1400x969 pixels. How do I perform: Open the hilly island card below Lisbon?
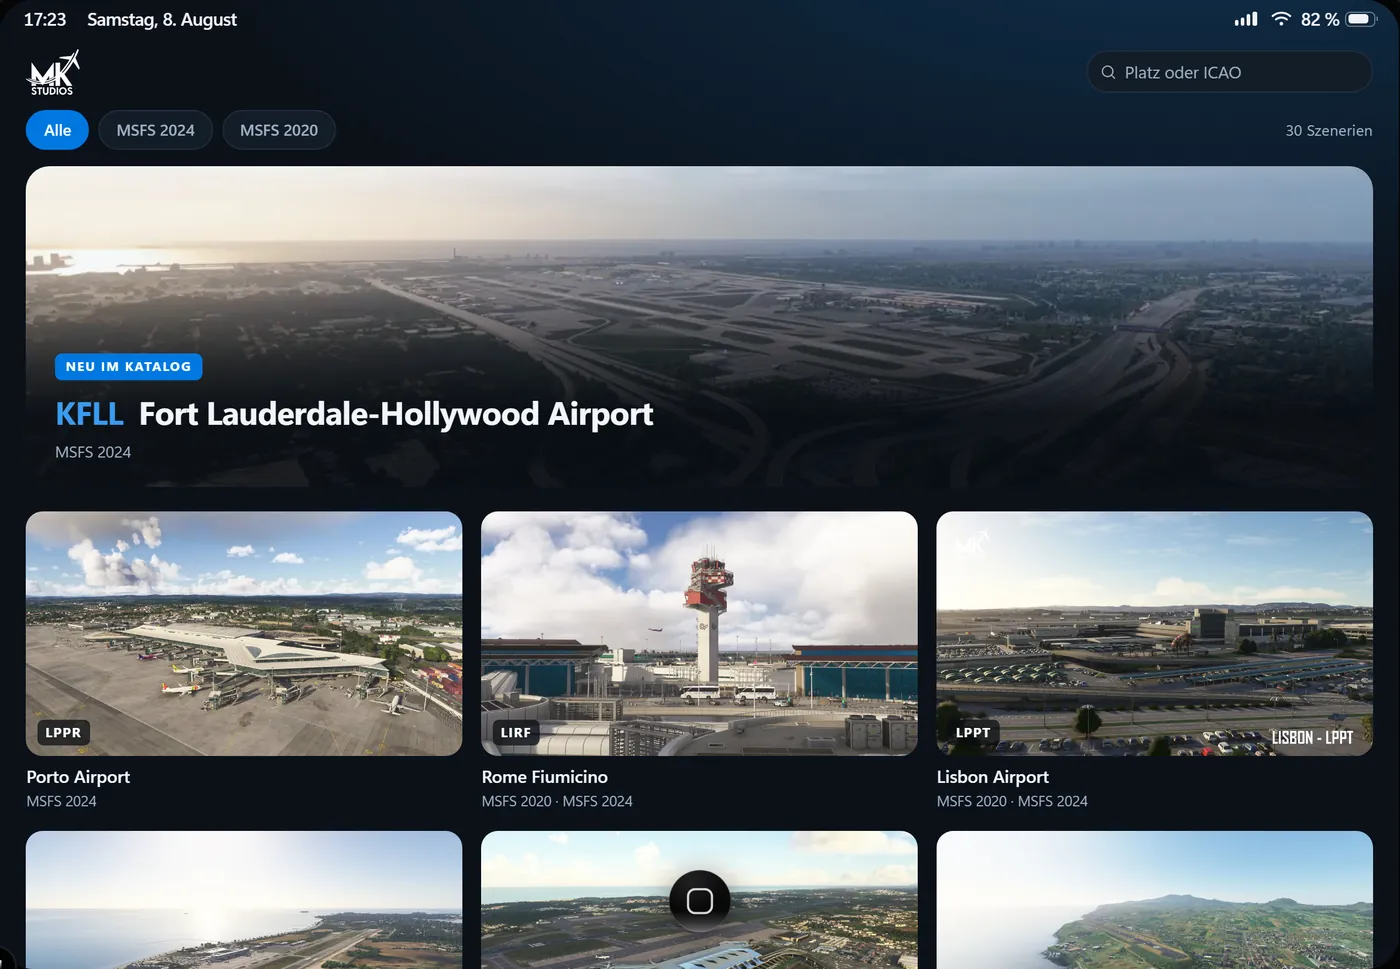tap(1154, 900)
